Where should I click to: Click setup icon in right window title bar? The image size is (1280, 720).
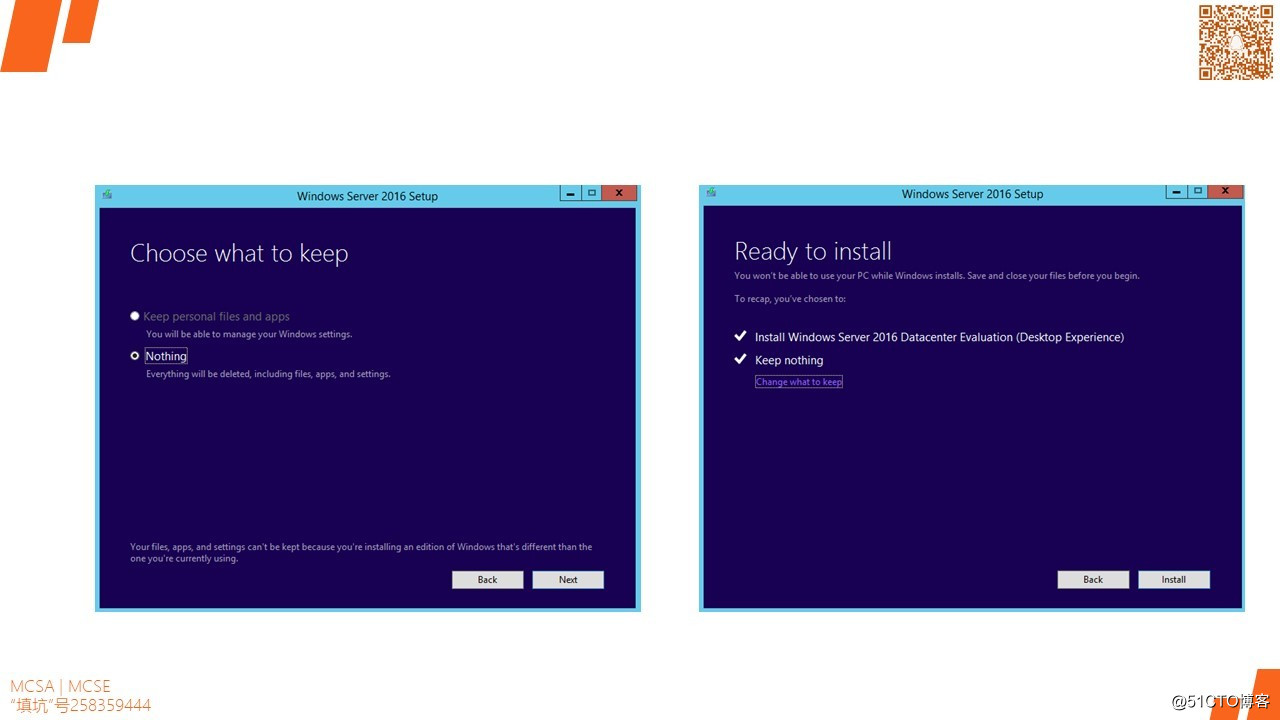[x=711, y=193]
